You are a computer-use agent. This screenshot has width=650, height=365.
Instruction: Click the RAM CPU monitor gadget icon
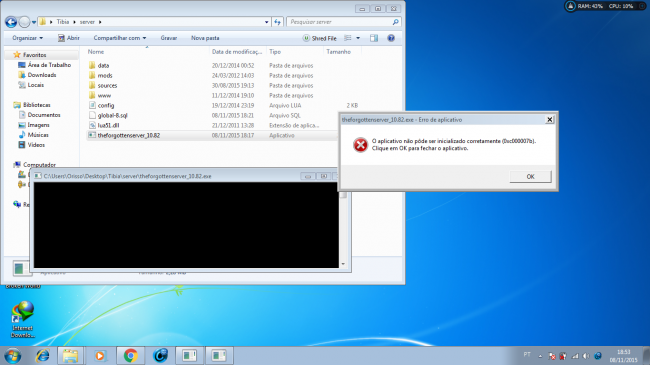tap(570, 6)
